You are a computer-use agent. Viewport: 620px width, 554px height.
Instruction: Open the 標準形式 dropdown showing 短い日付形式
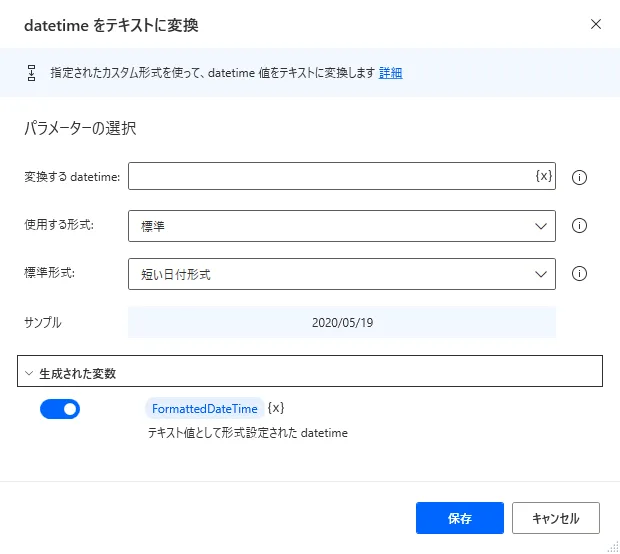[x=341, y=273]
